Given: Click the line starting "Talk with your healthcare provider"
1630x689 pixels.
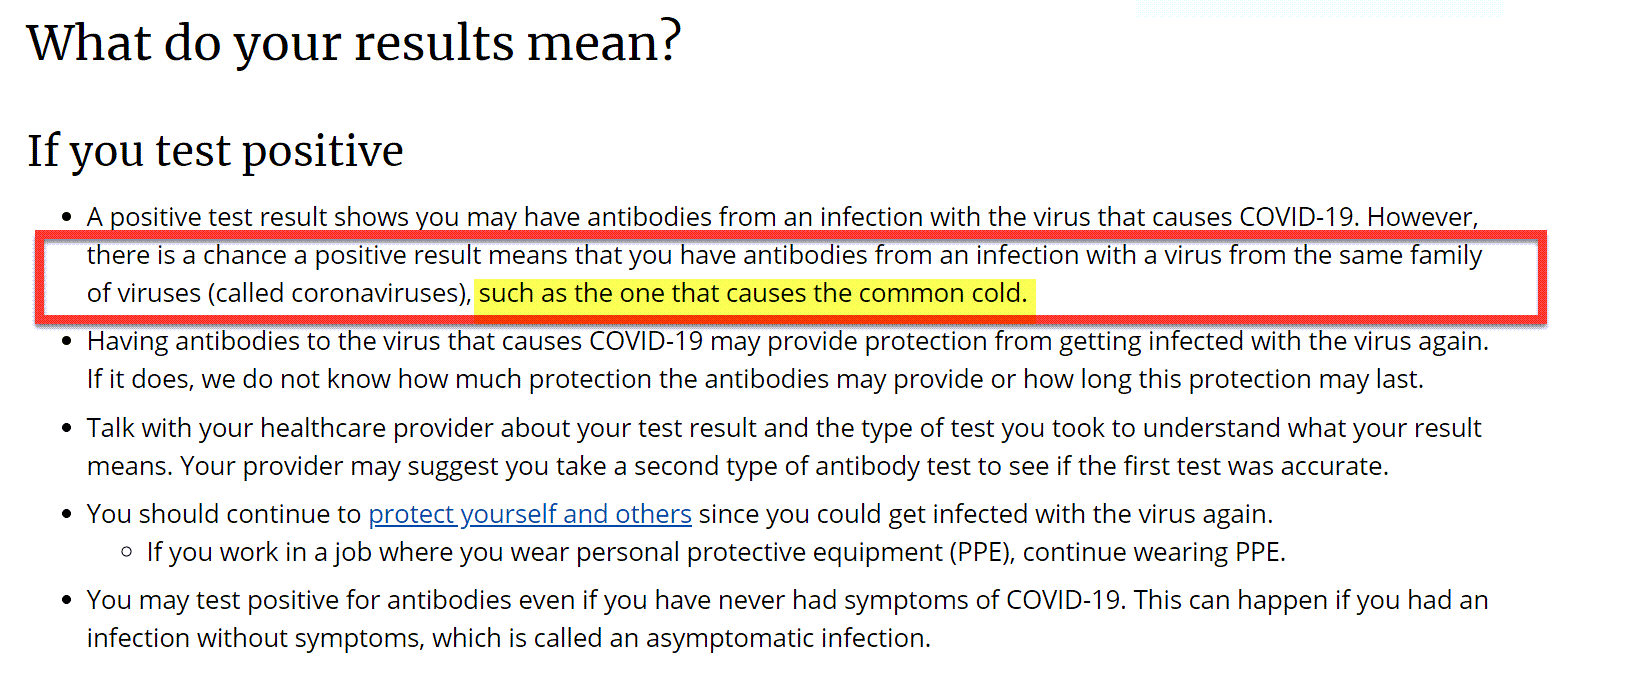Looking at the screenshot, I should click(x=784, y=428).
